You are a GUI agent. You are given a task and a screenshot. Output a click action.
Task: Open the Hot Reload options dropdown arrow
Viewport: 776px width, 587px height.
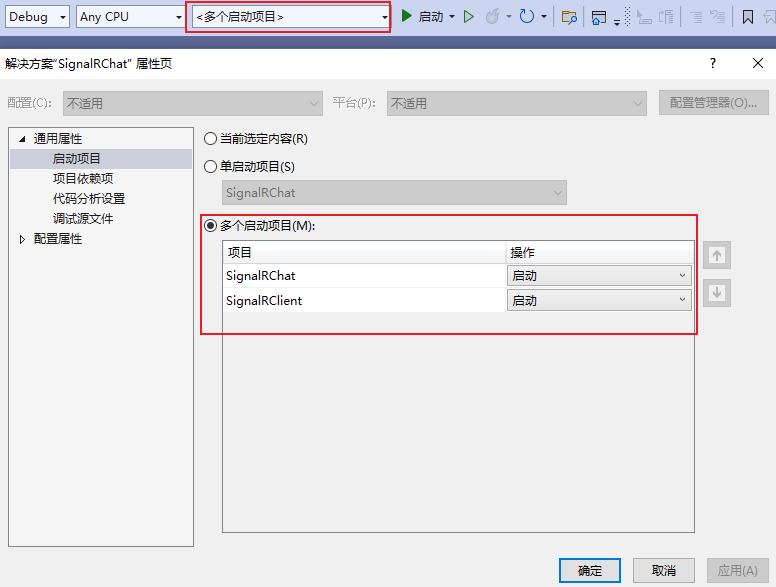pyautogui.click(x=509, y=17)
